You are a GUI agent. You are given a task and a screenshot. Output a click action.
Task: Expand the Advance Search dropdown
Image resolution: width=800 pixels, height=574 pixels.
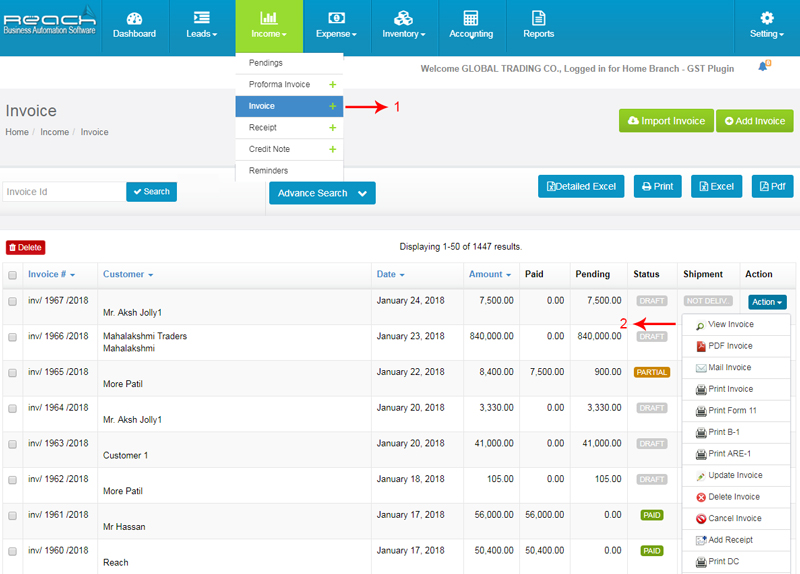pos(322,193)
